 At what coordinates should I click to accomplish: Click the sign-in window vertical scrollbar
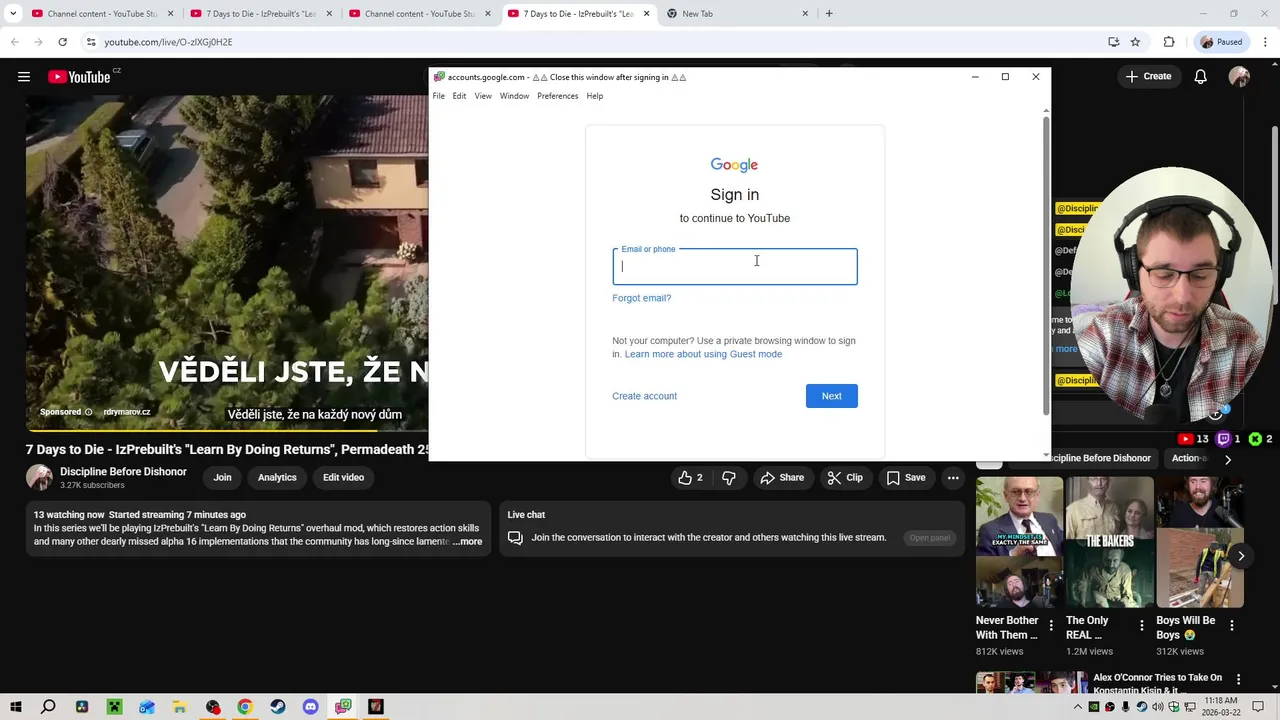click(1046, 265)
